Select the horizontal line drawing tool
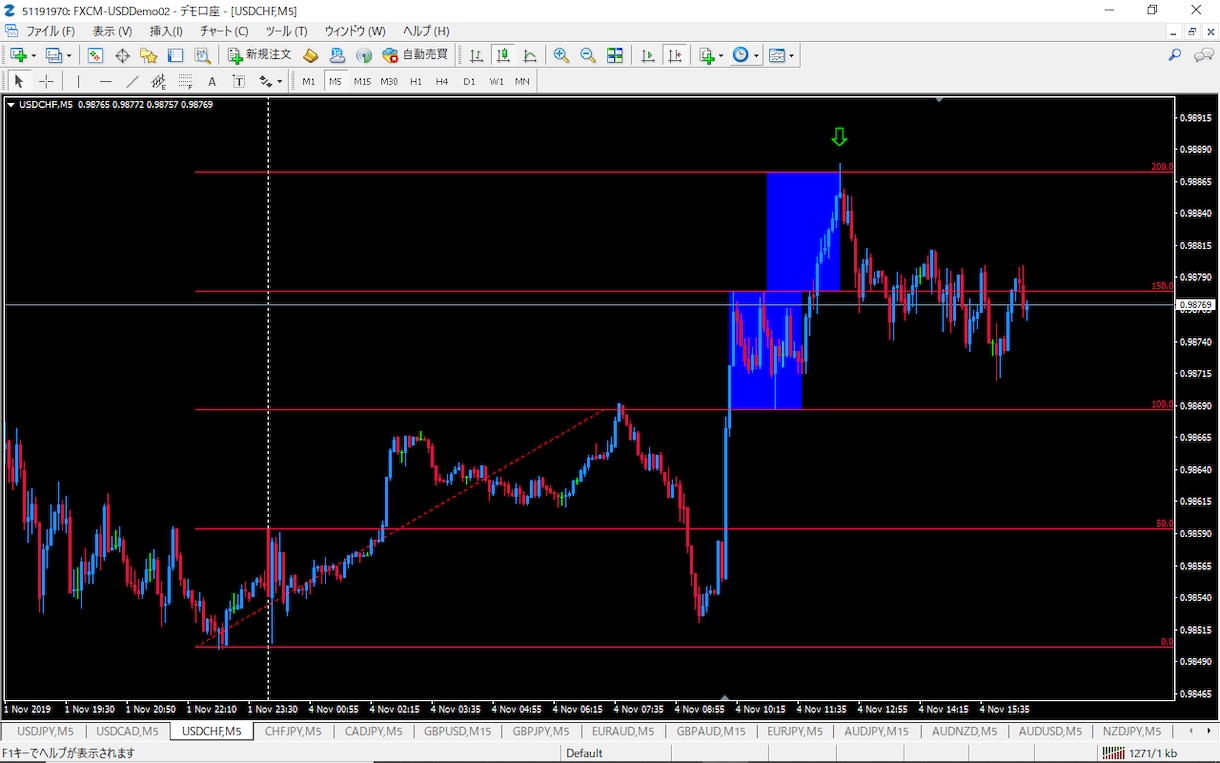Image resolution: width=1220 pixels, height=763 pixels. [x=105, y=82]
